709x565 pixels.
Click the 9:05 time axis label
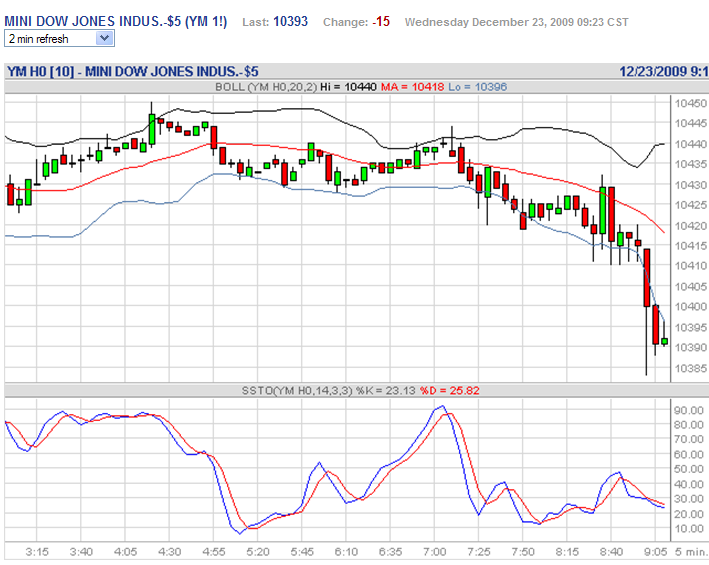[x=656, y=552]
